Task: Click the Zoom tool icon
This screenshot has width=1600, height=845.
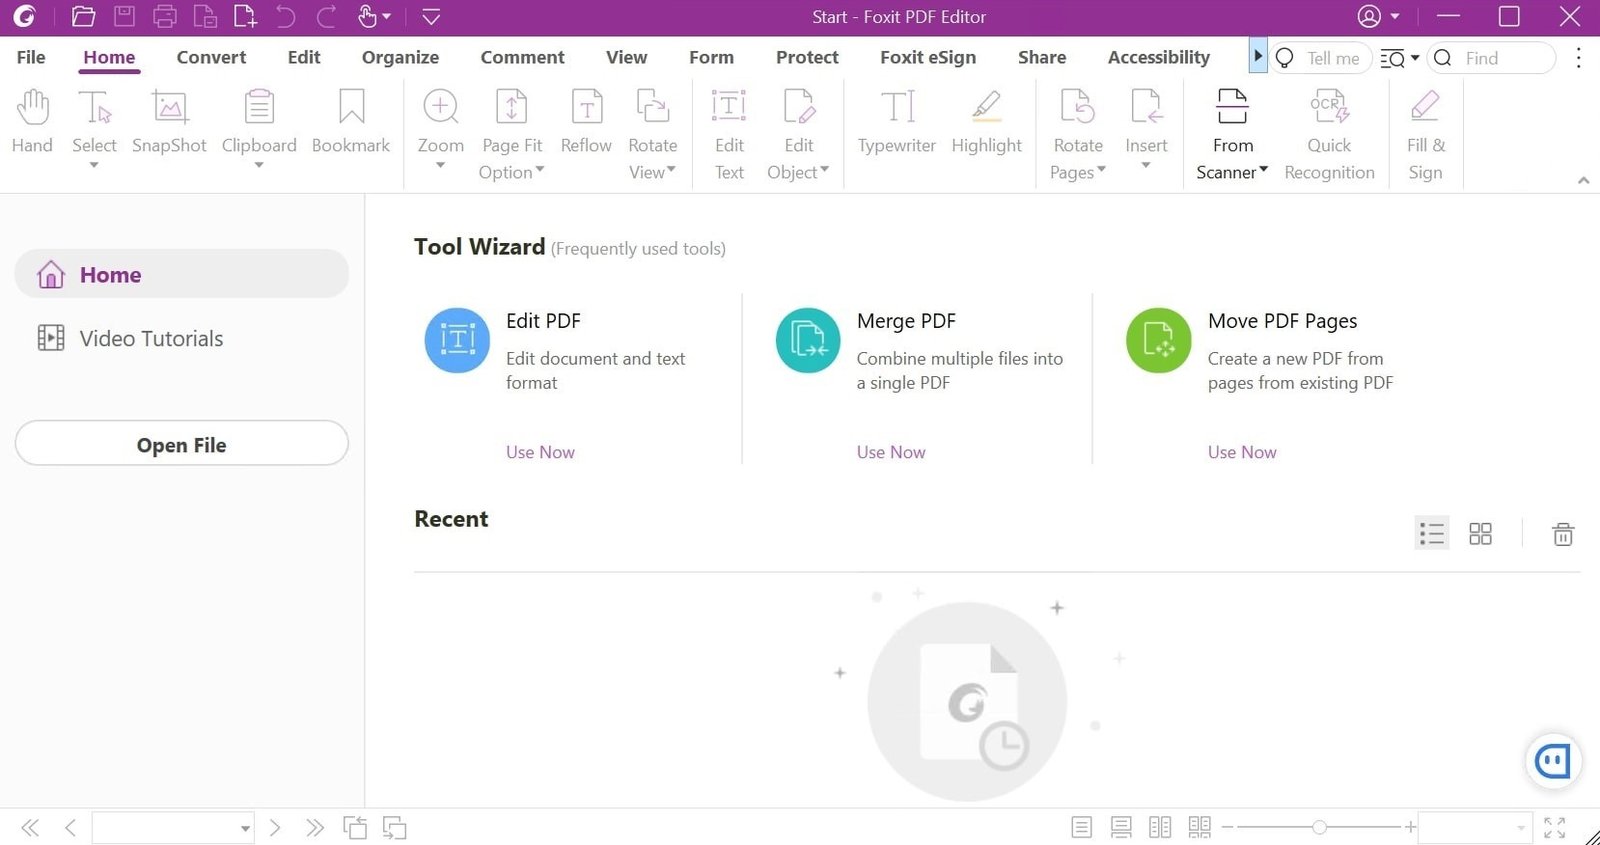Action: click(440, 107)
